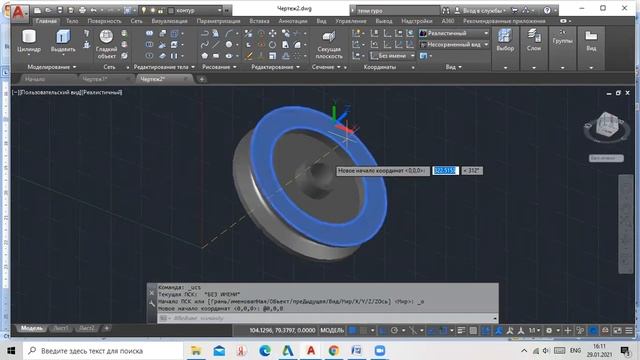The height and width of the screenshot is (360, 640).
Task: Click the Undo arrow in quick access toolbar
Action: tap(93, 10)
